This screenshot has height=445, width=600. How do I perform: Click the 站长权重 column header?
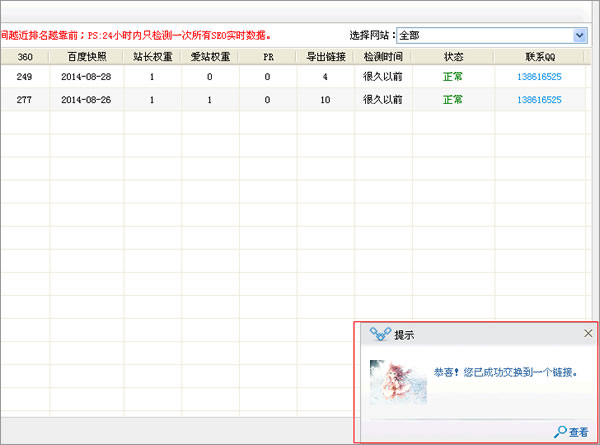[152, 57]
